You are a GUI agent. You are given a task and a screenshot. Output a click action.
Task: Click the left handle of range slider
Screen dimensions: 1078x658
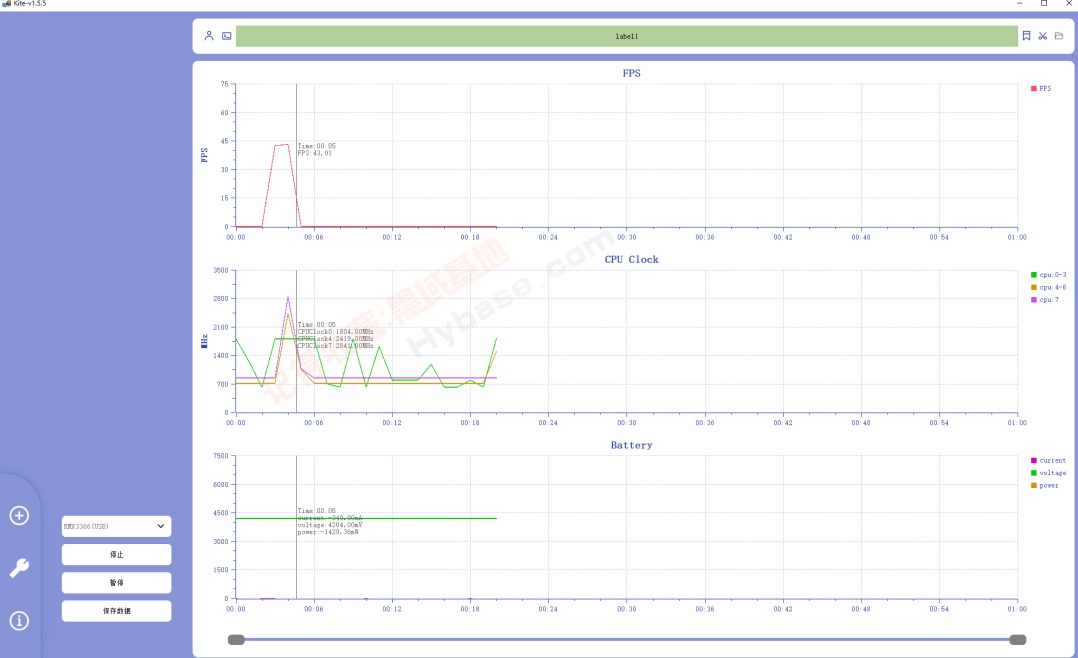(236, 639)
